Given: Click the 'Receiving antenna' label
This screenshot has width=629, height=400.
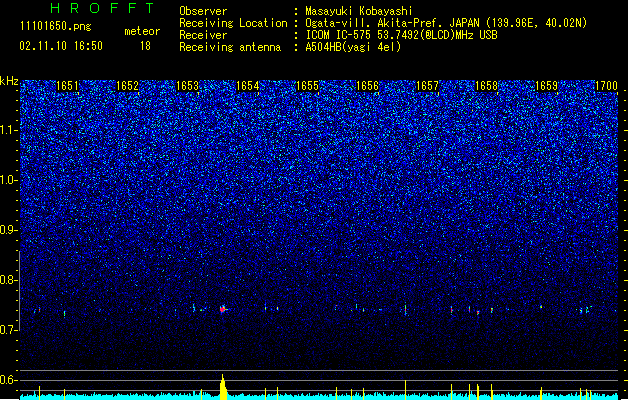Looking at the screenshot, I should tap(230, 47).
